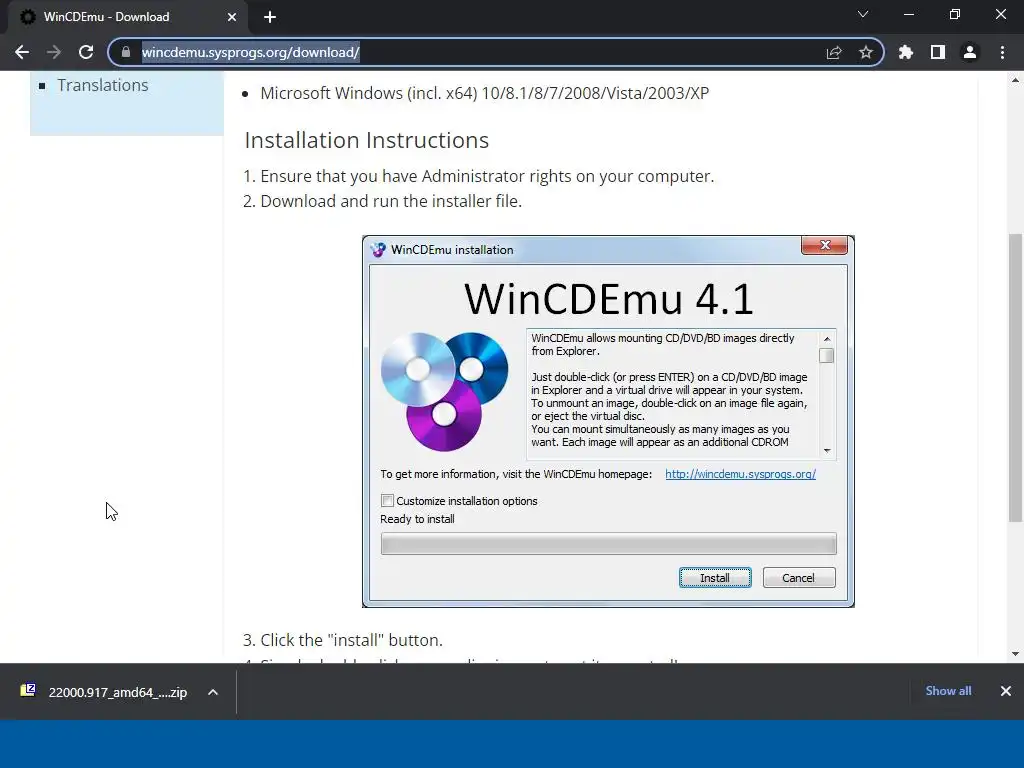Screen dimensions: 1024x768
Task: Click the forward navigation arrow
Action: tap(54, 52)
